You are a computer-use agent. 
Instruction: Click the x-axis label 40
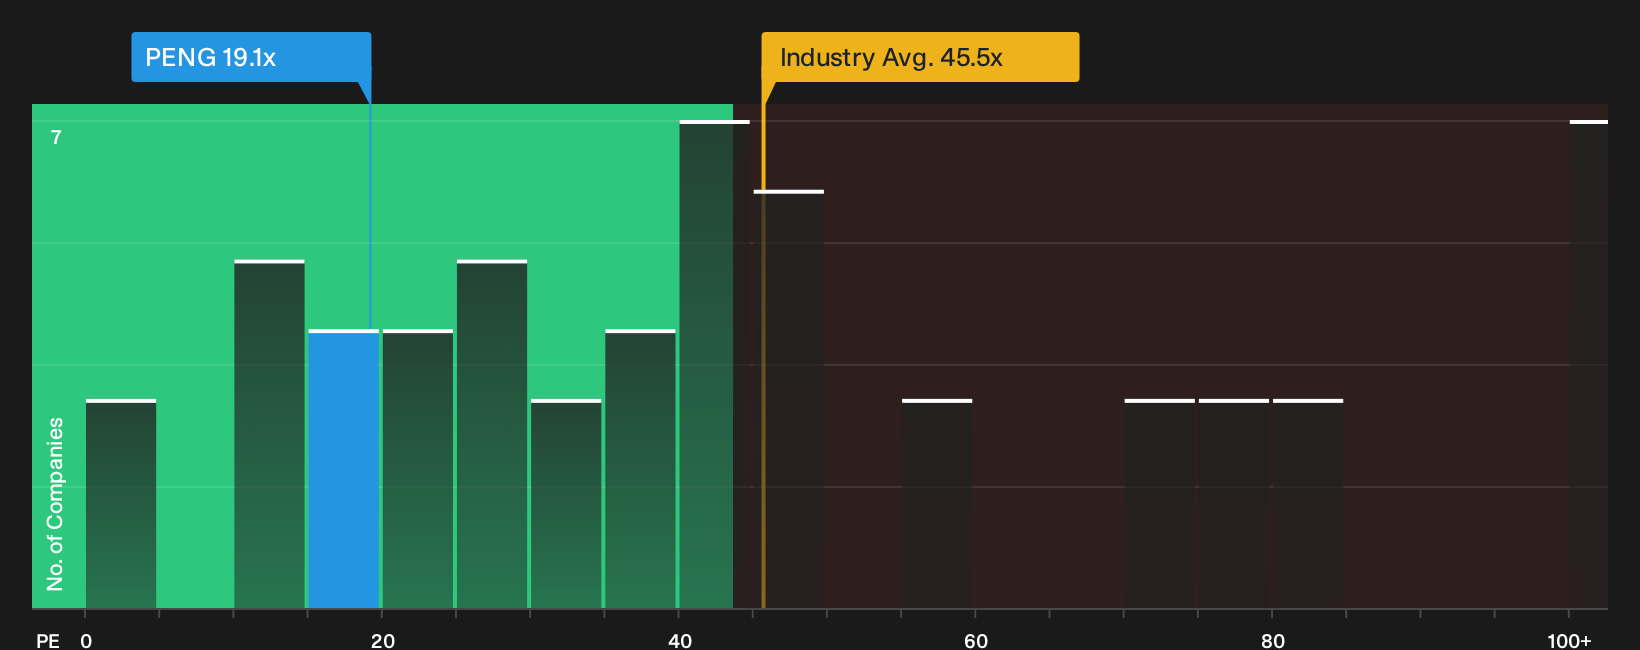(x=680, y=640)
